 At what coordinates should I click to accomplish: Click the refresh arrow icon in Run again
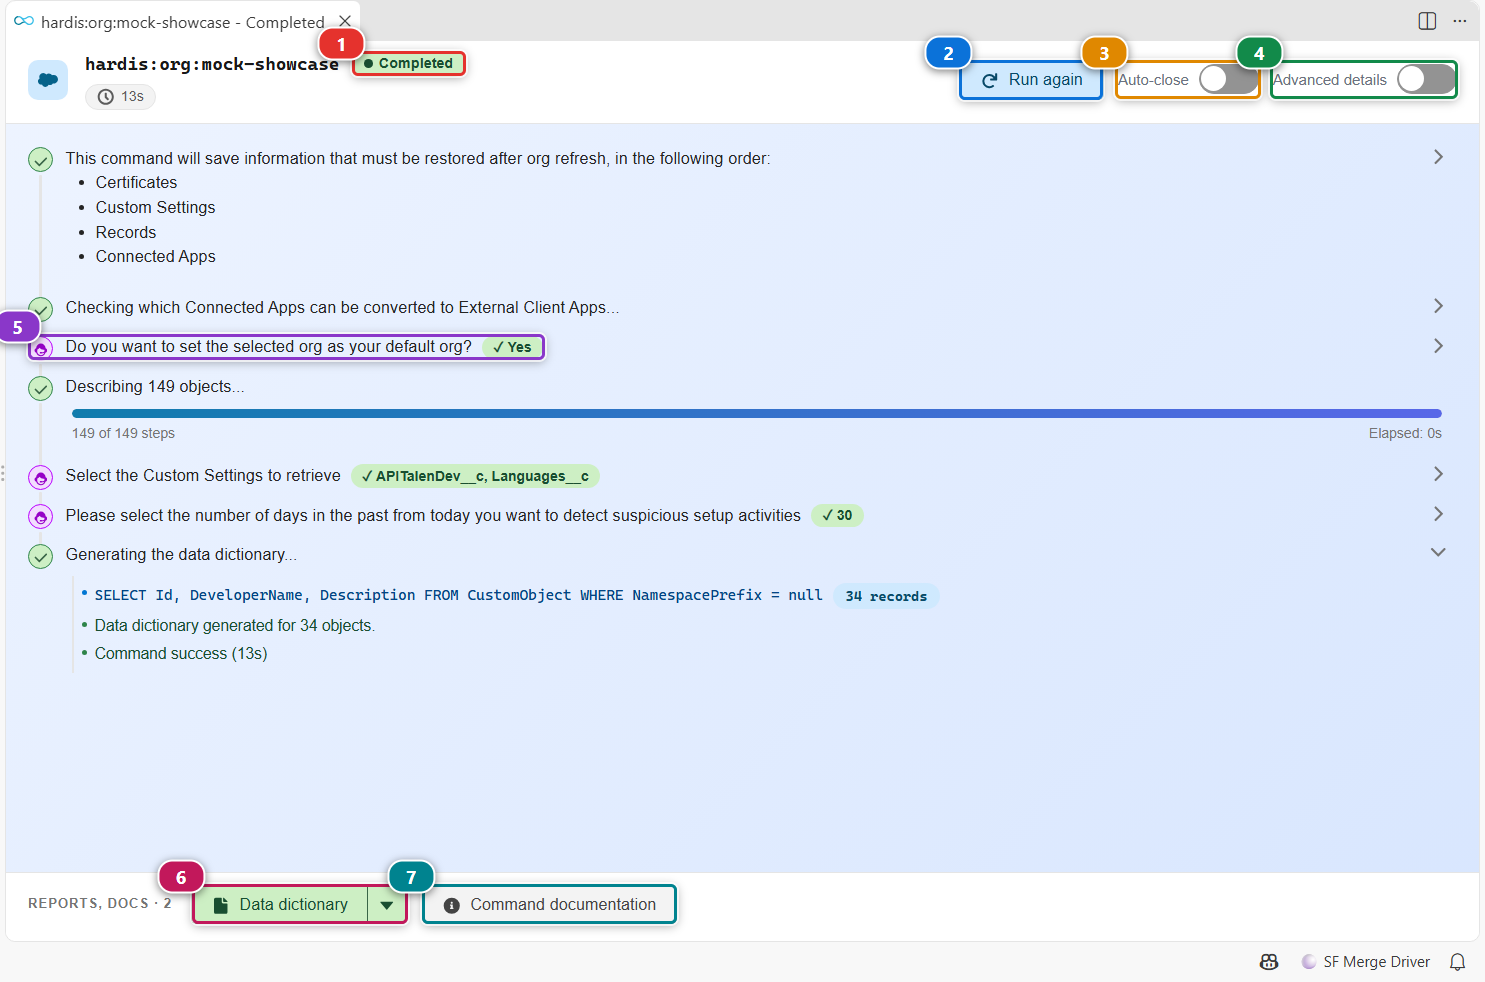coord(989,80)
